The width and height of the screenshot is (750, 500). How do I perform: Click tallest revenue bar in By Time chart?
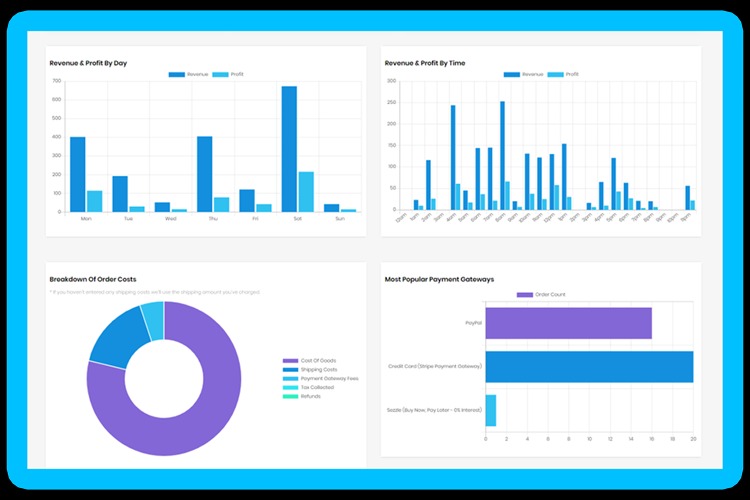[502, 155]
